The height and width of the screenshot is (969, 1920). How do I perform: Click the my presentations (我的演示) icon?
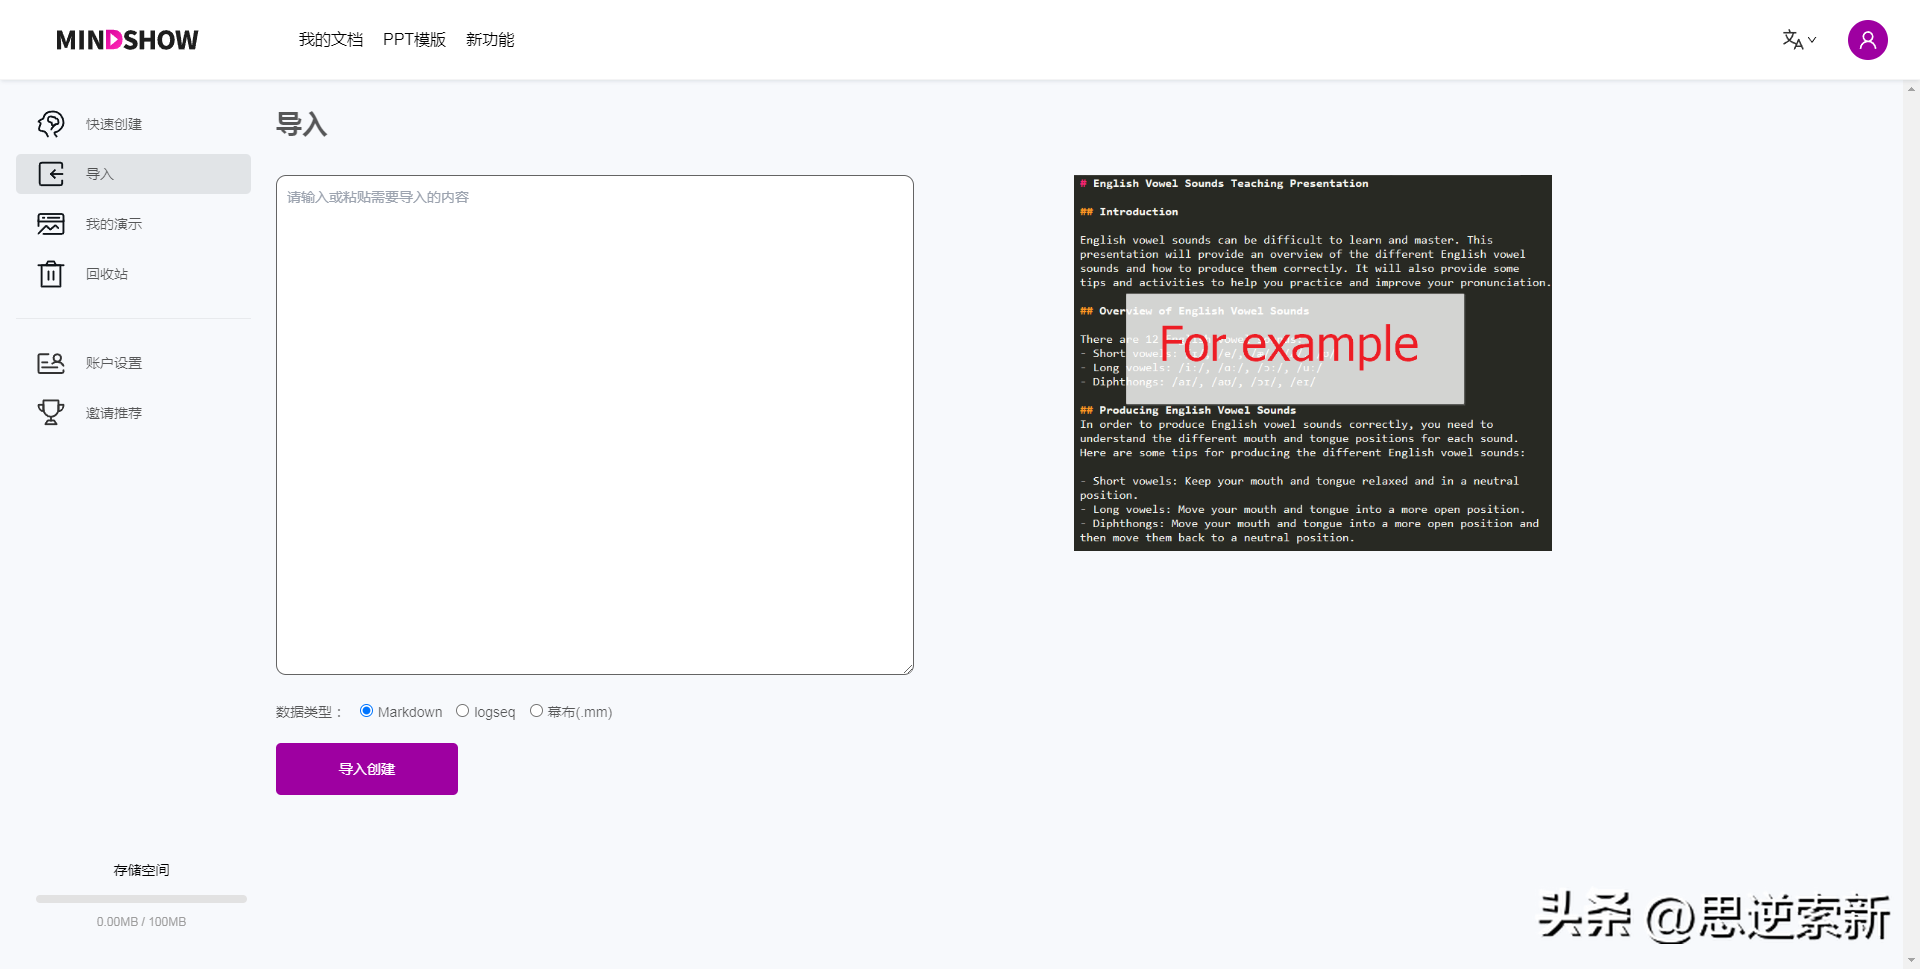point(51,224)
